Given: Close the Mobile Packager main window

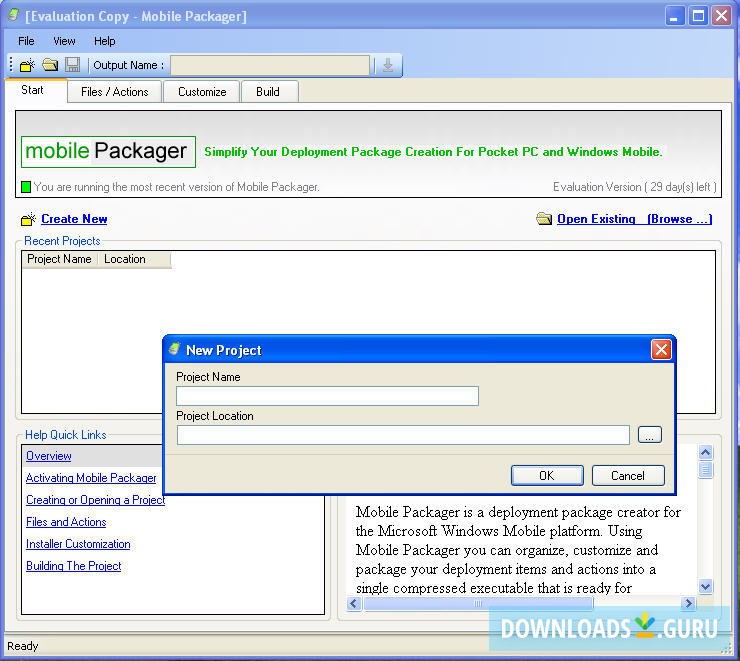Looking at the screenshot, I should [x=722, y=17].
